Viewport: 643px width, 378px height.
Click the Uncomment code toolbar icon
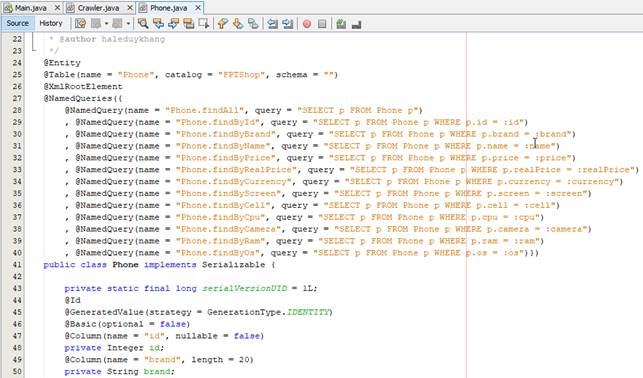pyautogui.click(x=356, y=24)
